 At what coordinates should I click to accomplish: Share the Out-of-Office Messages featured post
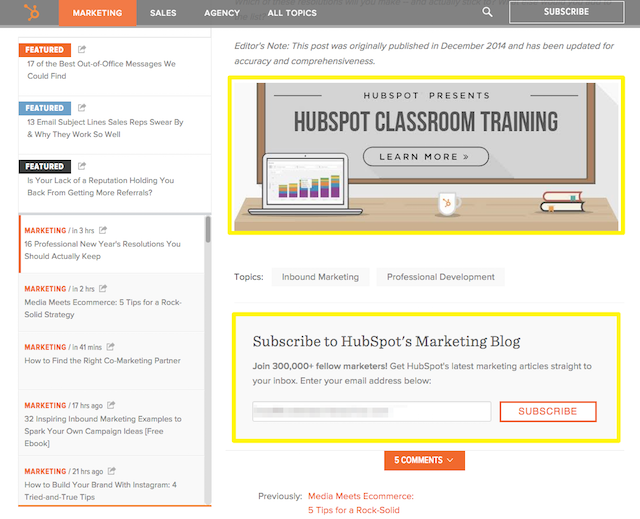click(x=82, y=49)
